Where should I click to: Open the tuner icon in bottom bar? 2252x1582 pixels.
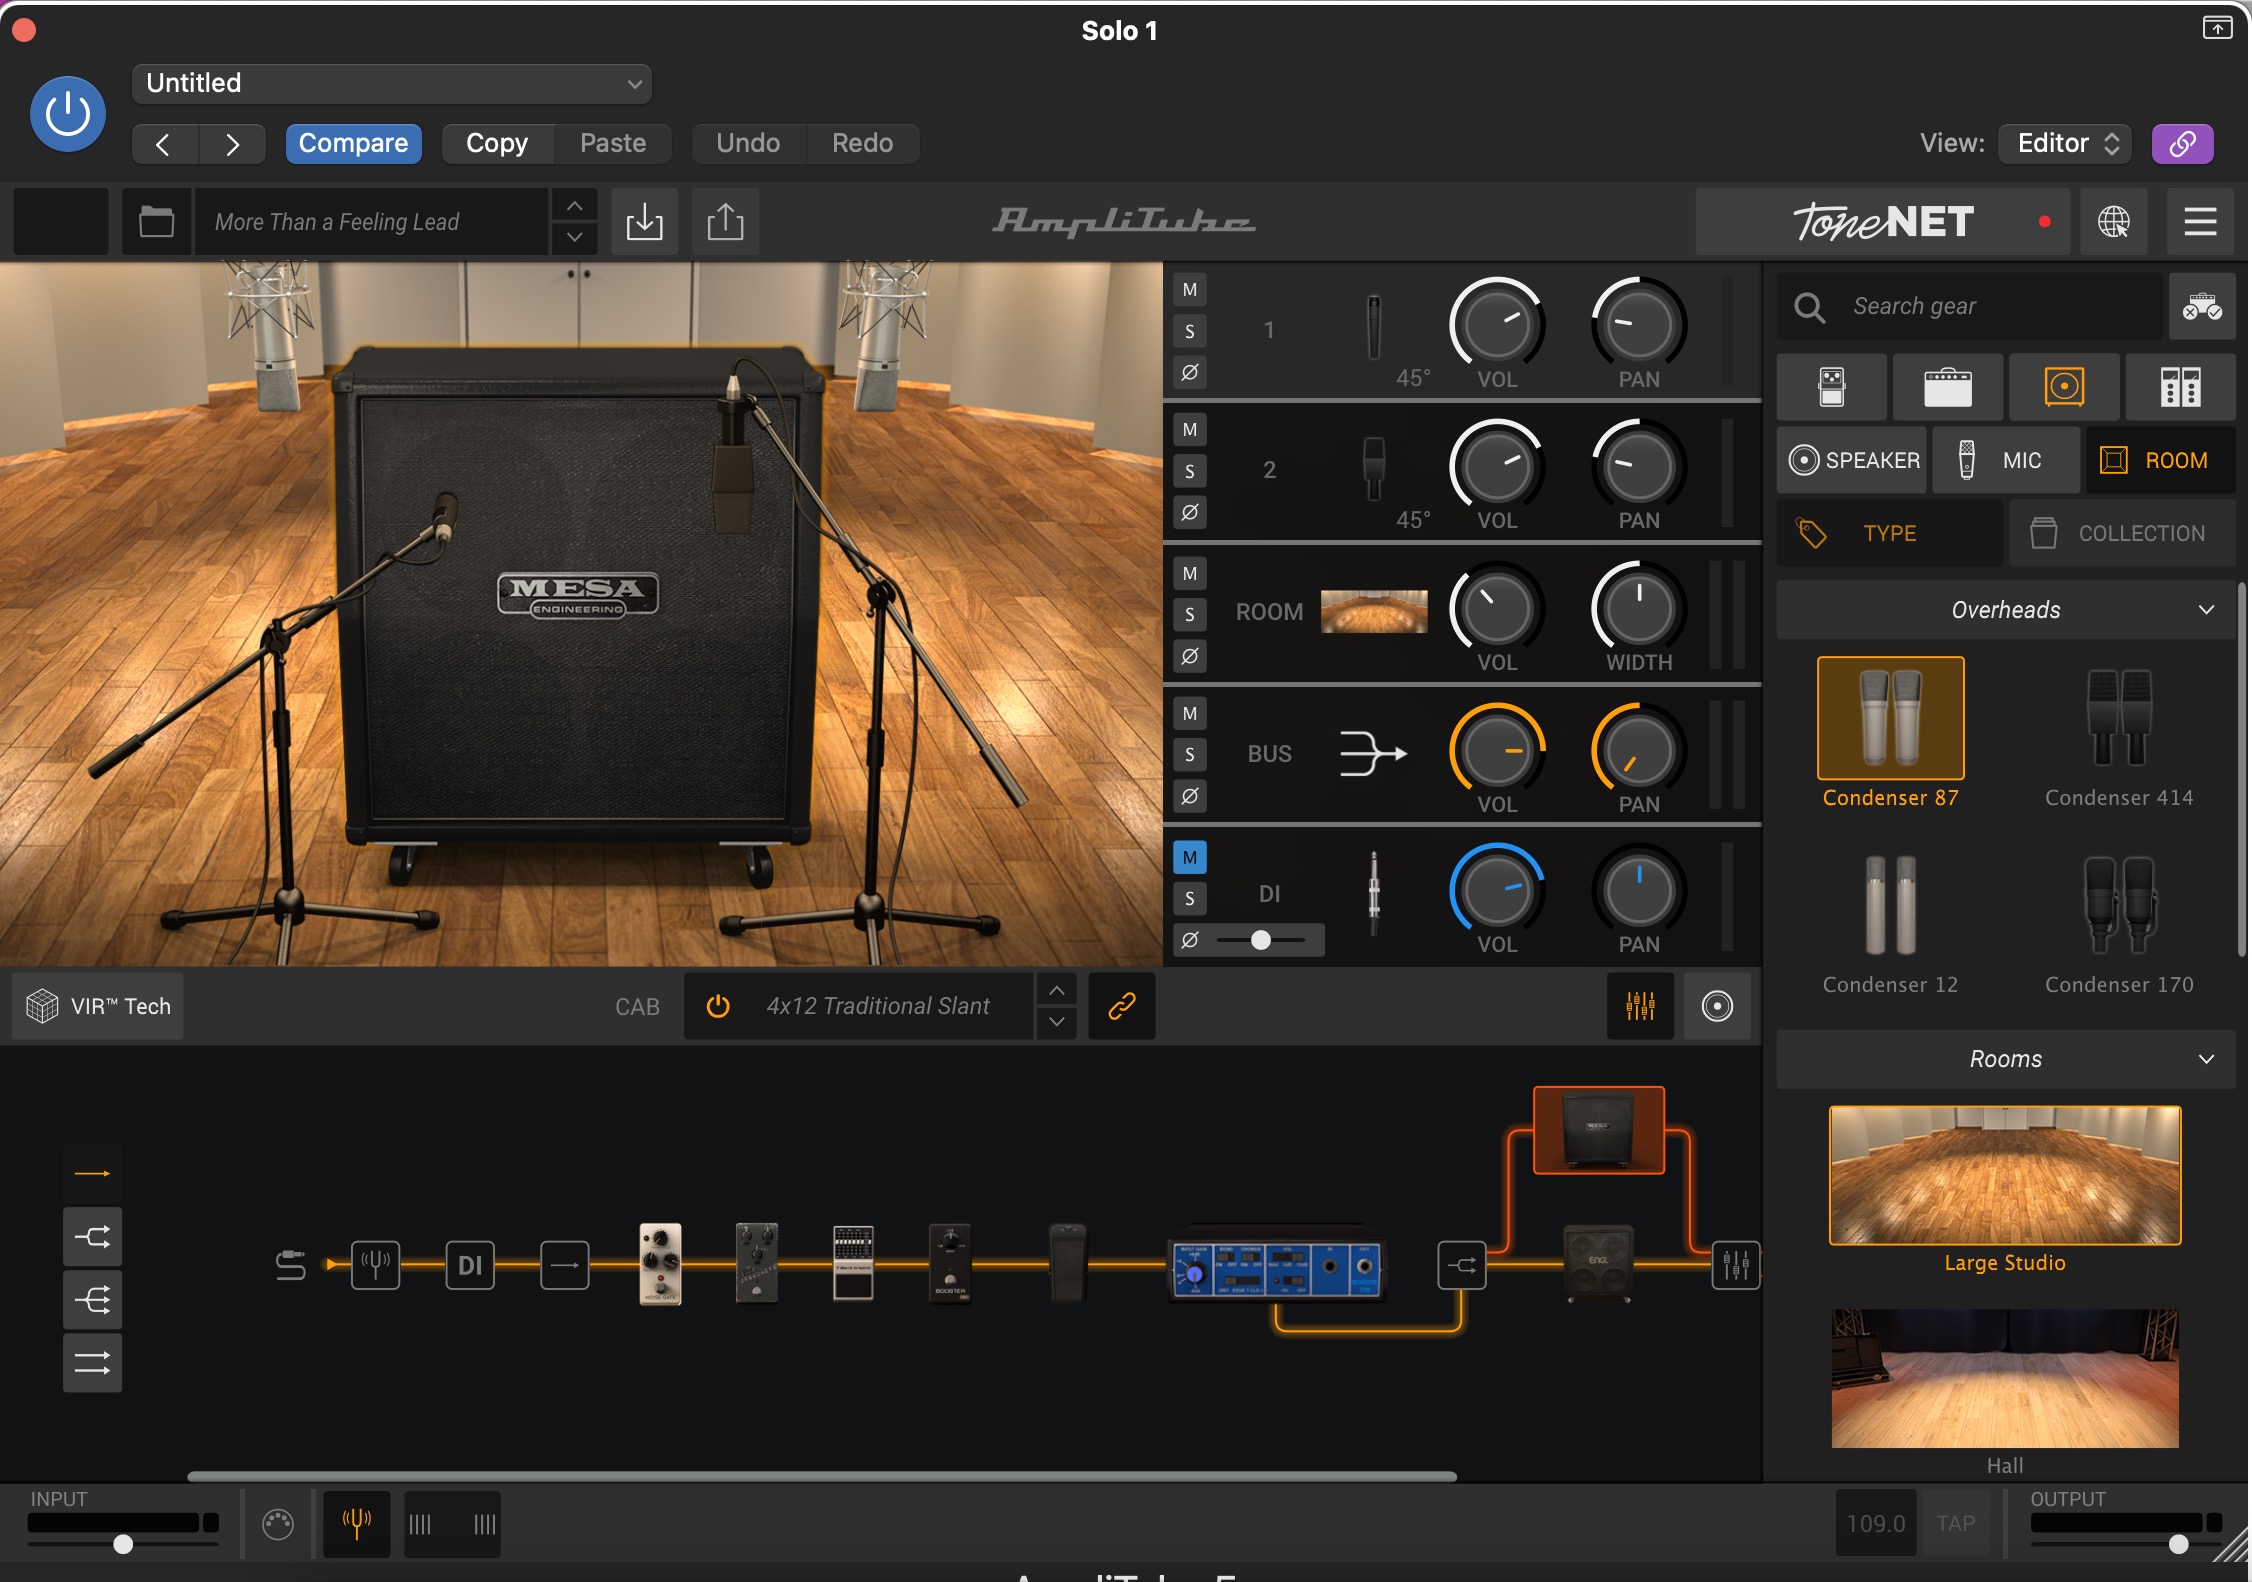[x=357, y=1524]
